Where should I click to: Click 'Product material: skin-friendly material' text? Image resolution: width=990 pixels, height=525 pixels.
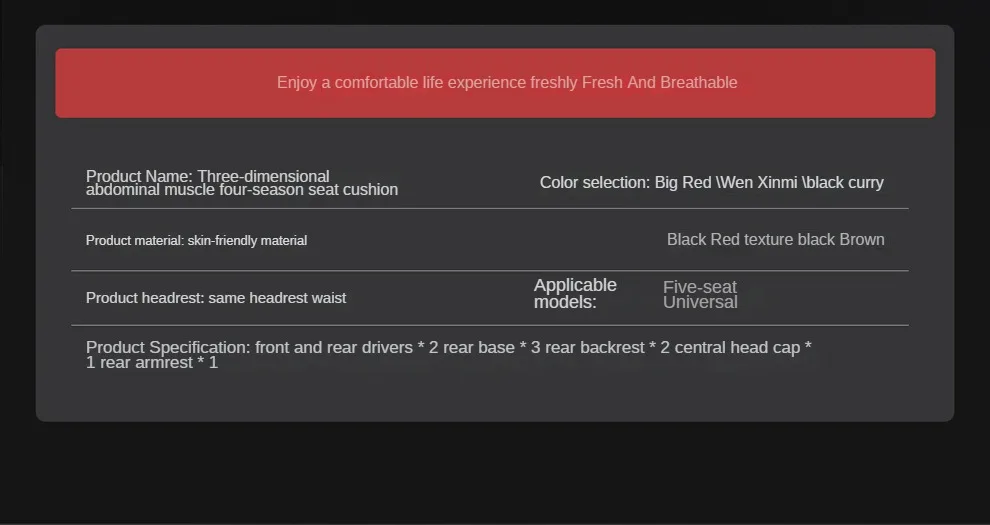196,241
